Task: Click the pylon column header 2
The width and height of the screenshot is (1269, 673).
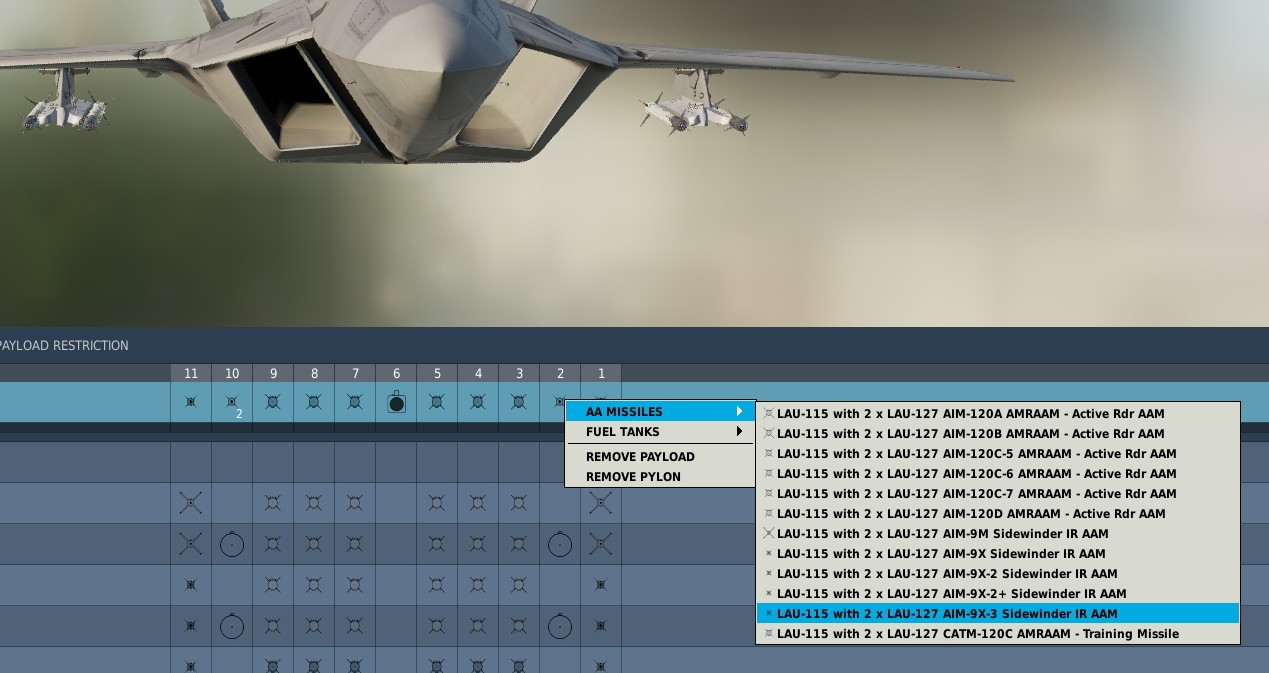Action: 560,374
